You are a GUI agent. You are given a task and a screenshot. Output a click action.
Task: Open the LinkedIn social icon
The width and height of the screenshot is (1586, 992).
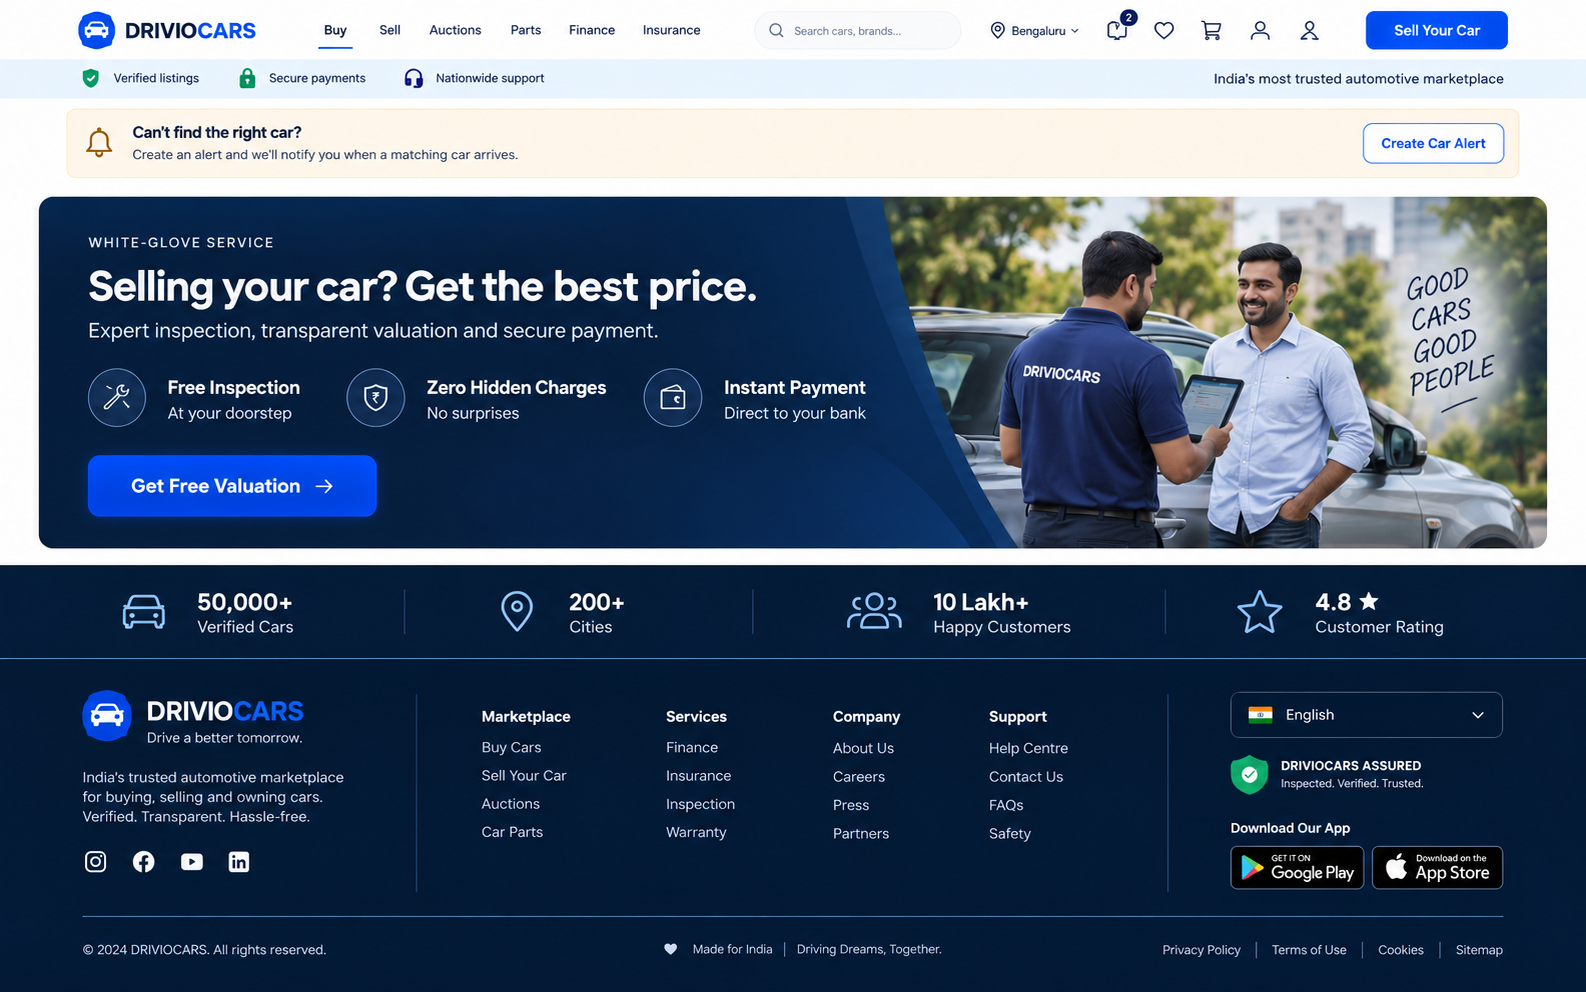[x=239, y=862]
